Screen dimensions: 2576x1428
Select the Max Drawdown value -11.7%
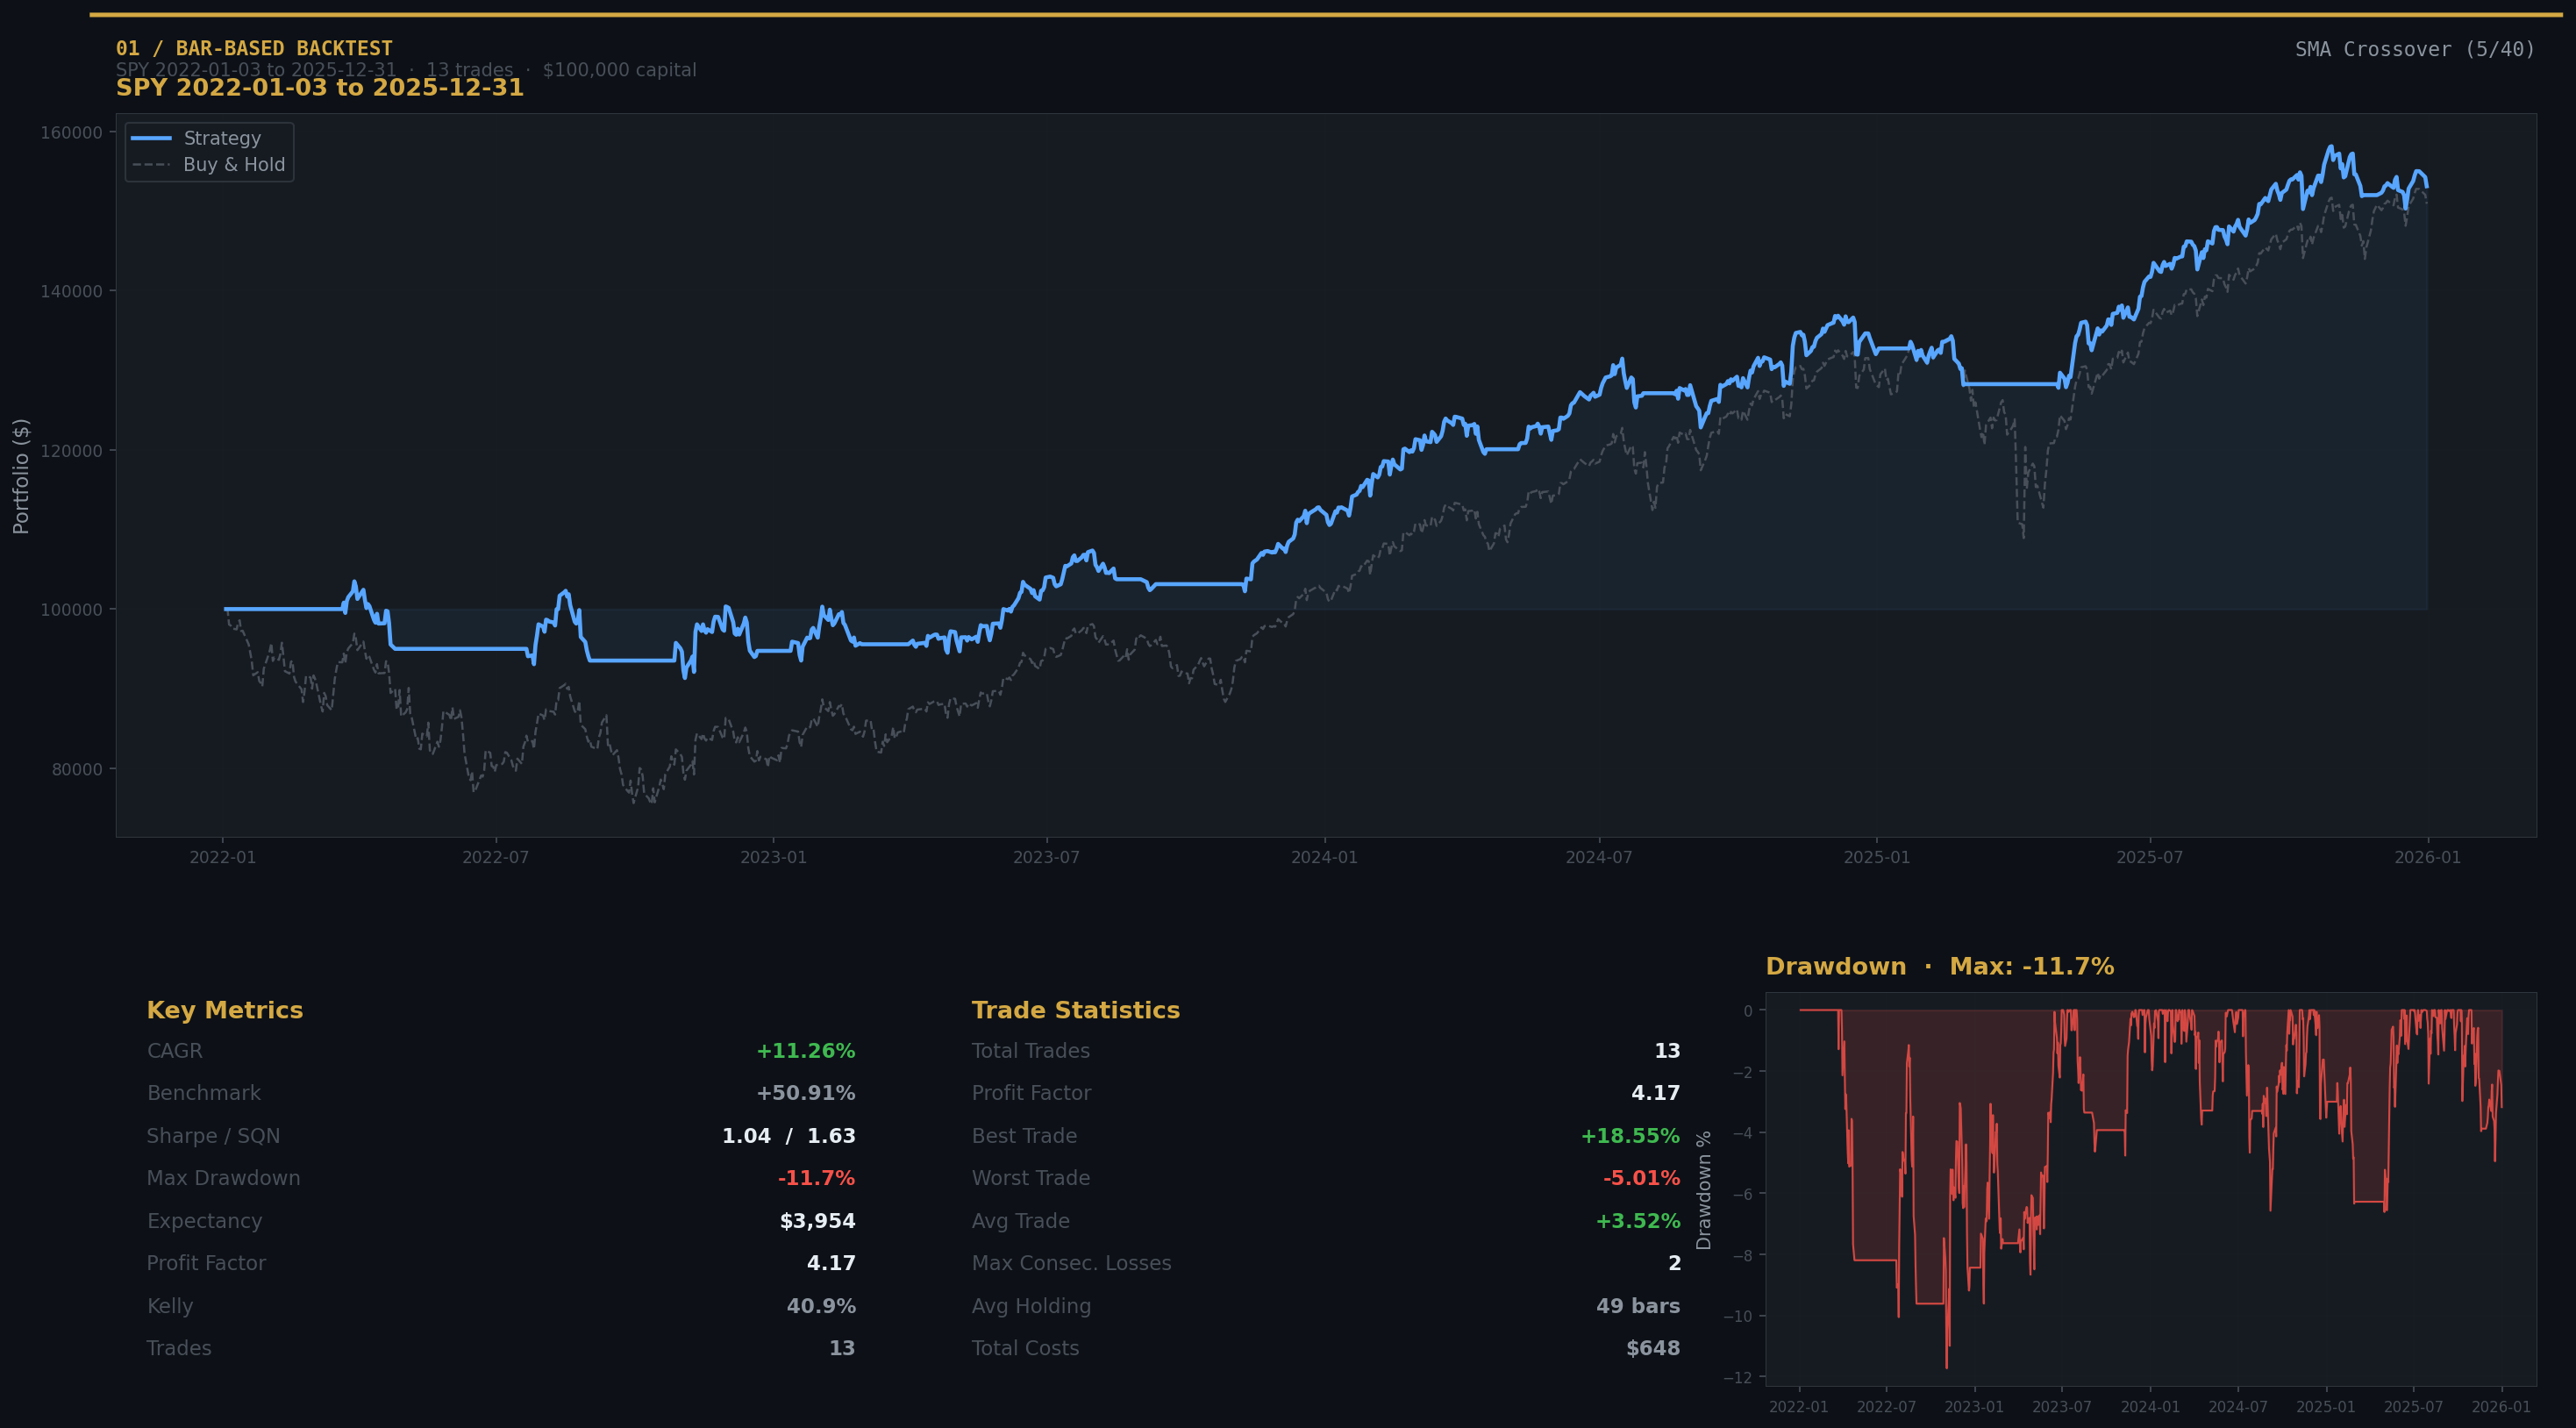tap(816, 1178)
